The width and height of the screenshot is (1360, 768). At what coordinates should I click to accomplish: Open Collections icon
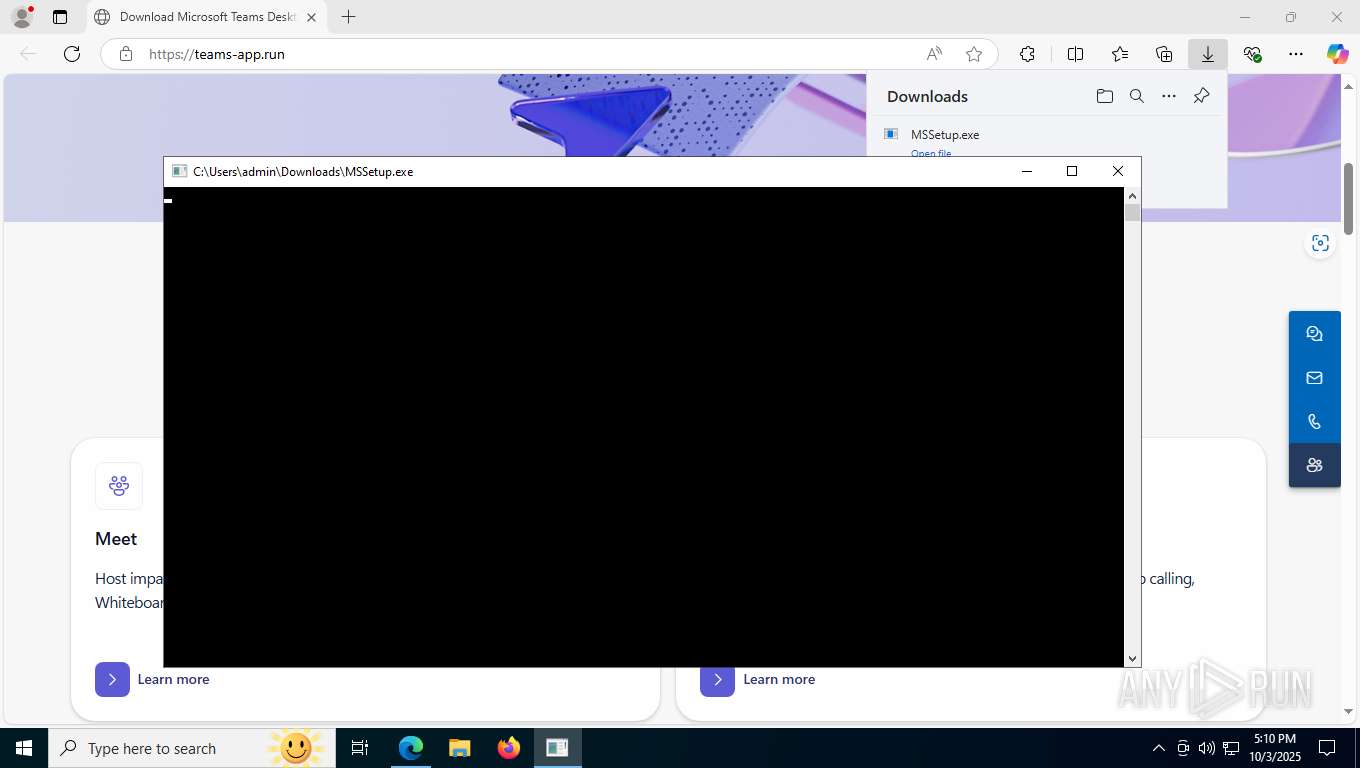[1164, 54]
